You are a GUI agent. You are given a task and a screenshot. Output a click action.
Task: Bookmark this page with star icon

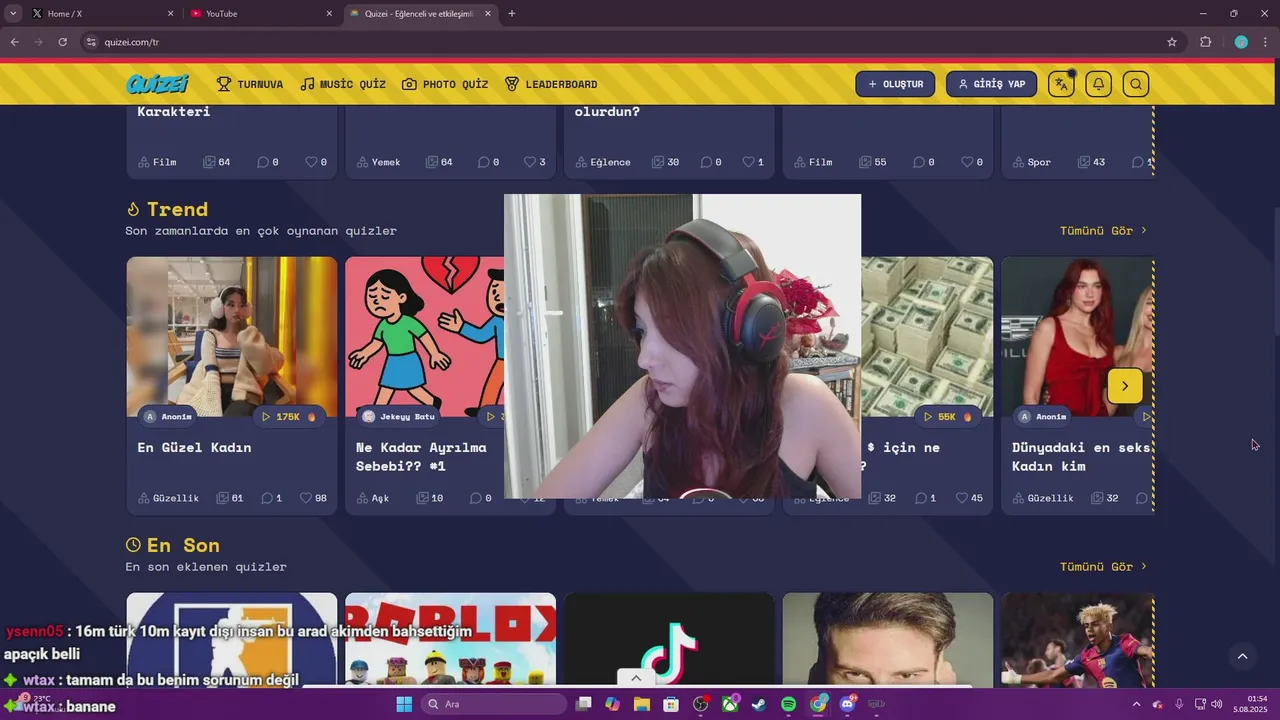coord(1172,42)
